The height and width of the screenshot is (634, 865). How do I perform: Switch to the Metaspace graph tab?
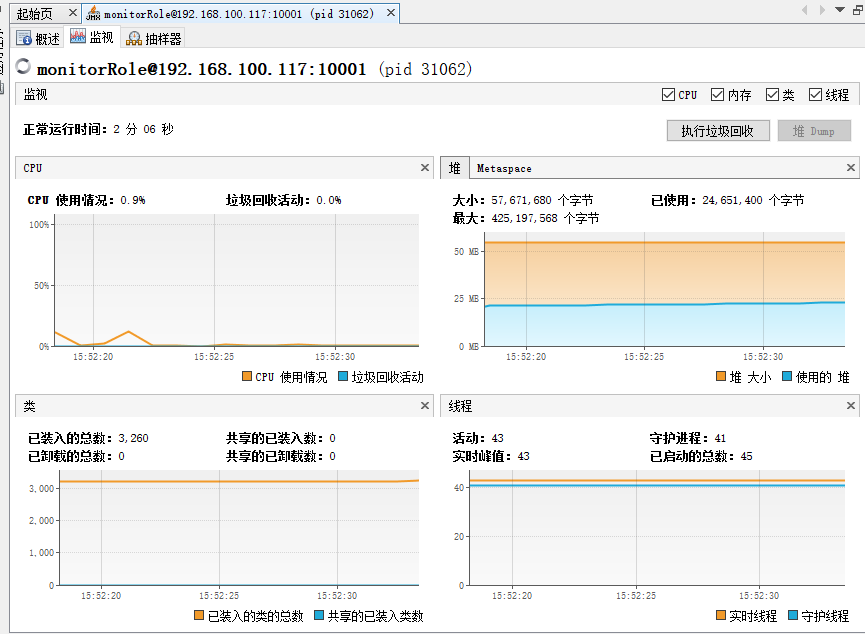(x=504, y=168)
